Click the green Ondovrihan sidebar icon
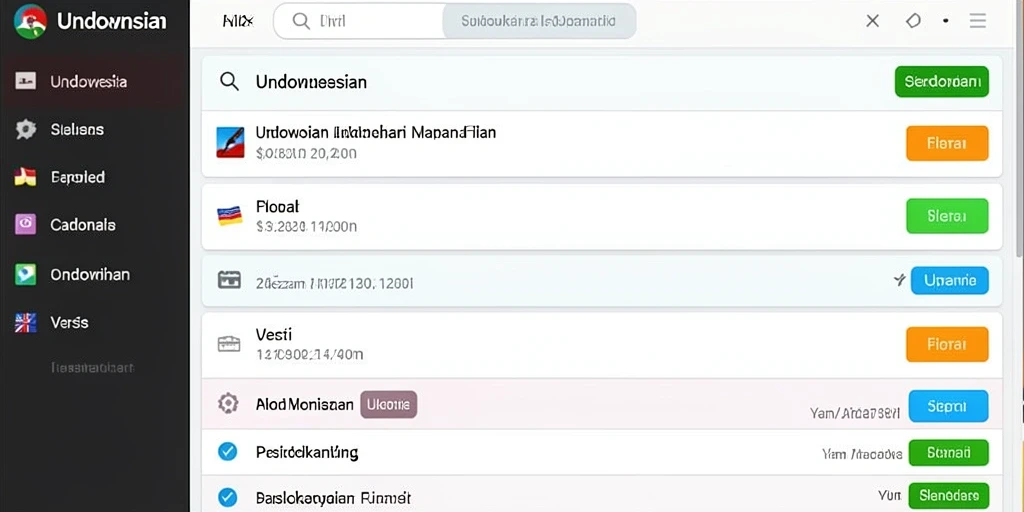This screenshot has height=512, width=1024. 25,274
